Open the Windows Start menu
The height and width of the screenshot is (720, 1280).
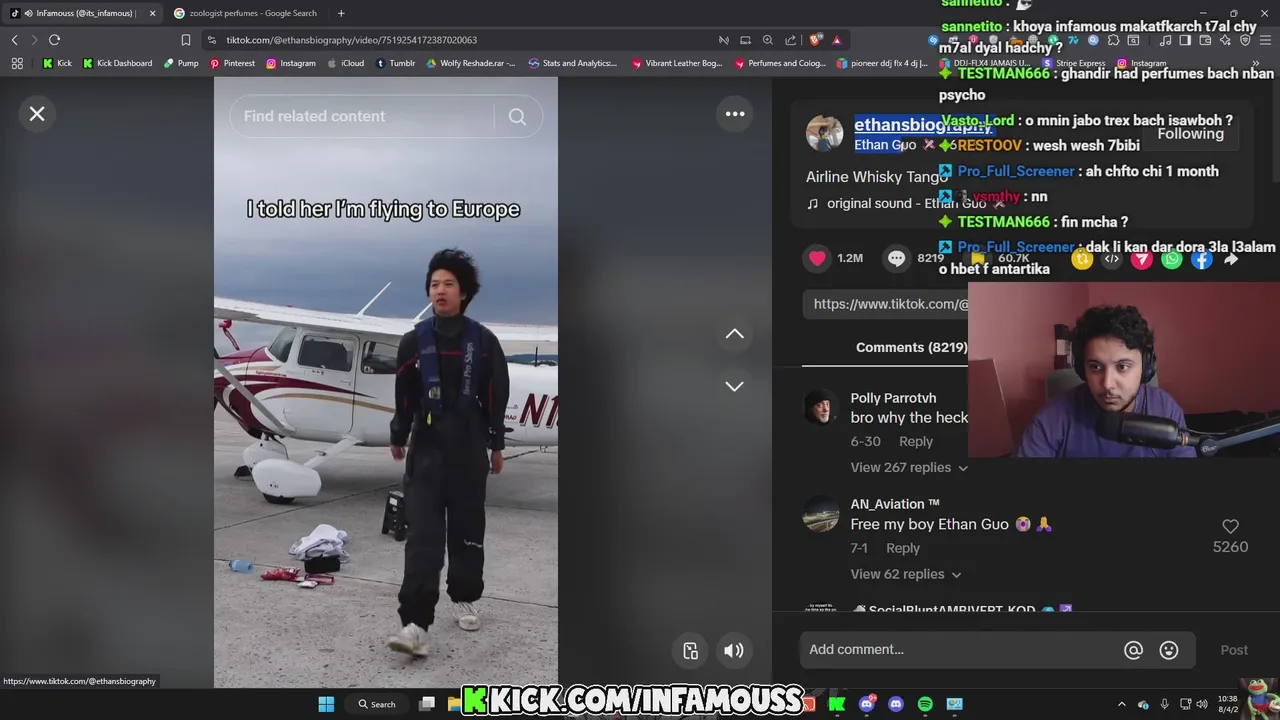326,704
